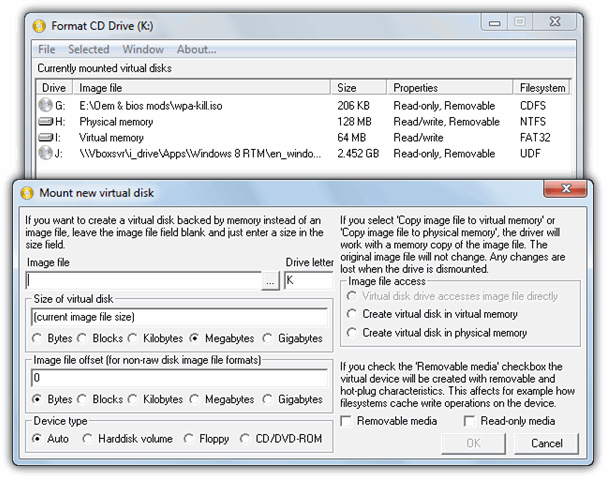This screenshot has width=606, height=477.
Task: Focus the Image file input field
Action: [x=143, y=281]
